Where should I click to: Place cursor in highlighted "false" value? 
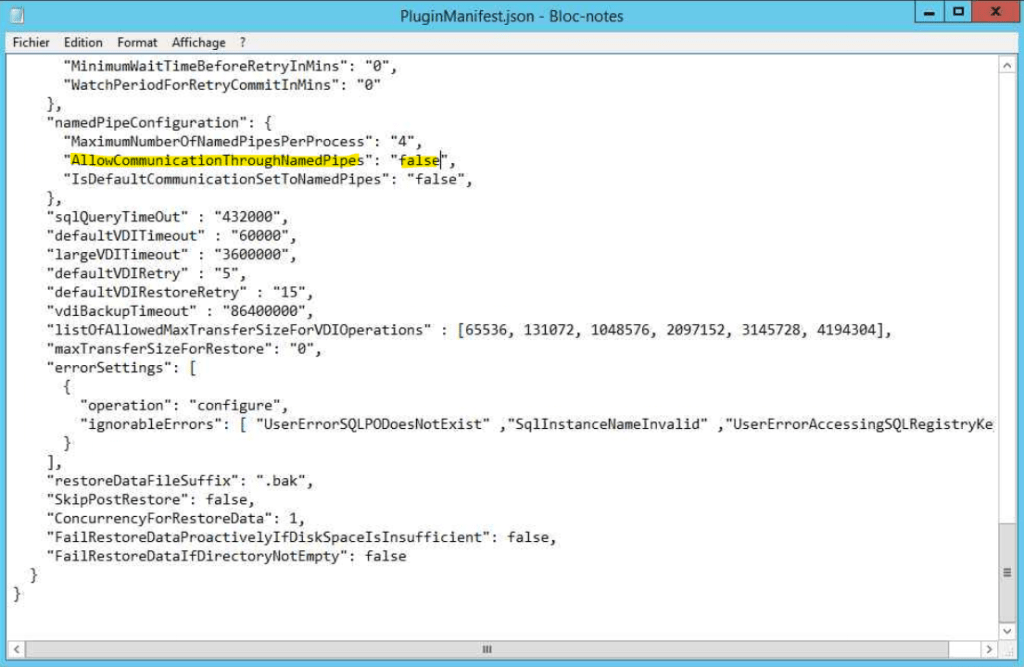420,160
